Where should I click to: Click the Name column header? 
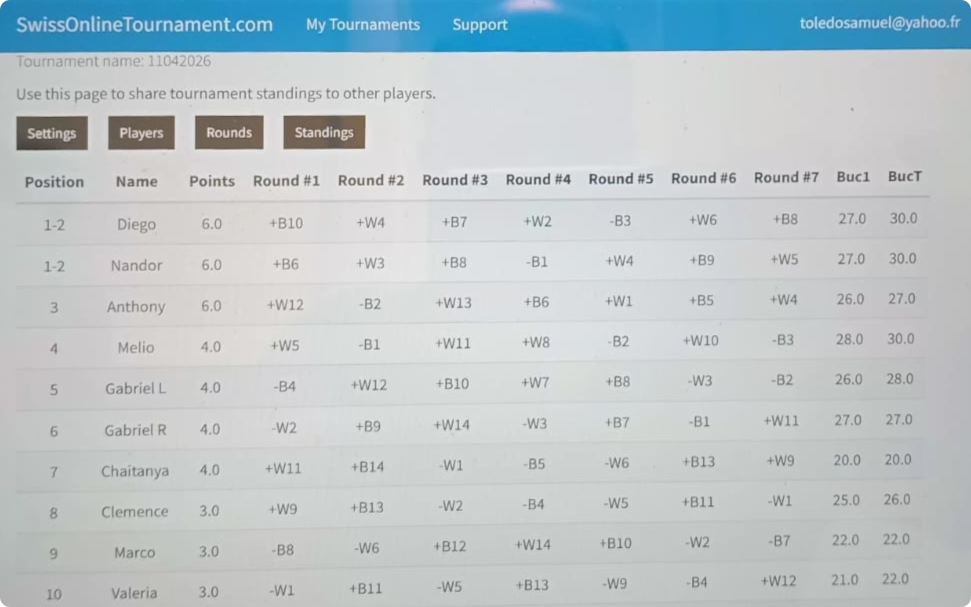137,182
